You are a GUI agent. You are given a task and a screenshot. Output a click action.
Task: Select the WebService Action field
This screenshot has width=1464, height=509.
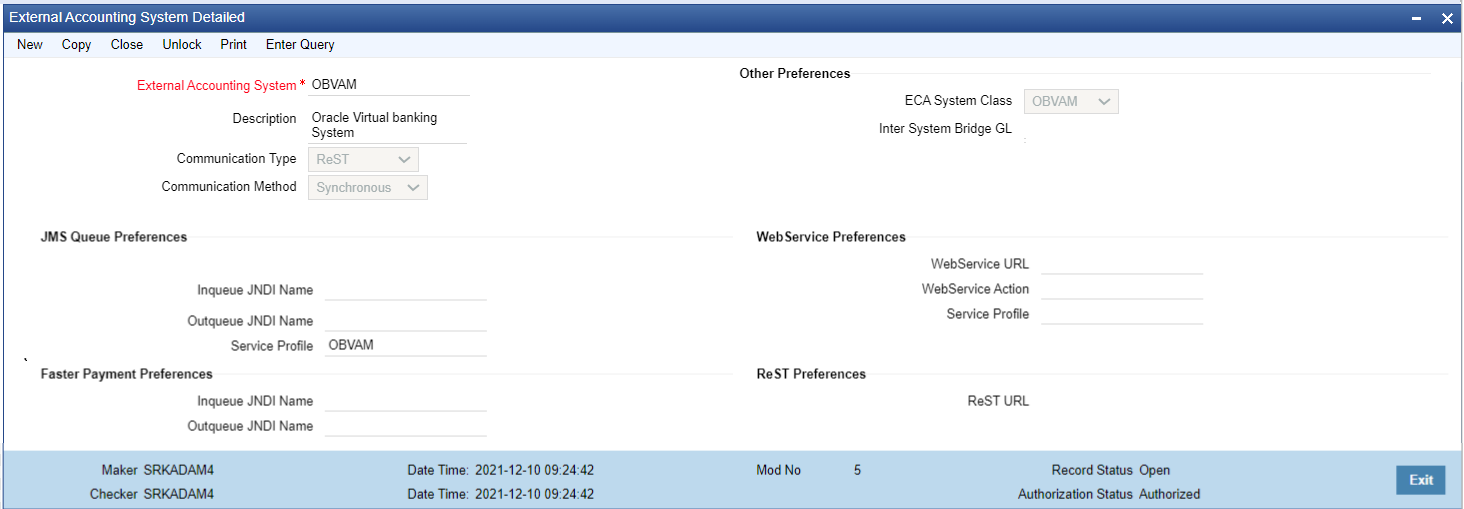point(1122,289)
